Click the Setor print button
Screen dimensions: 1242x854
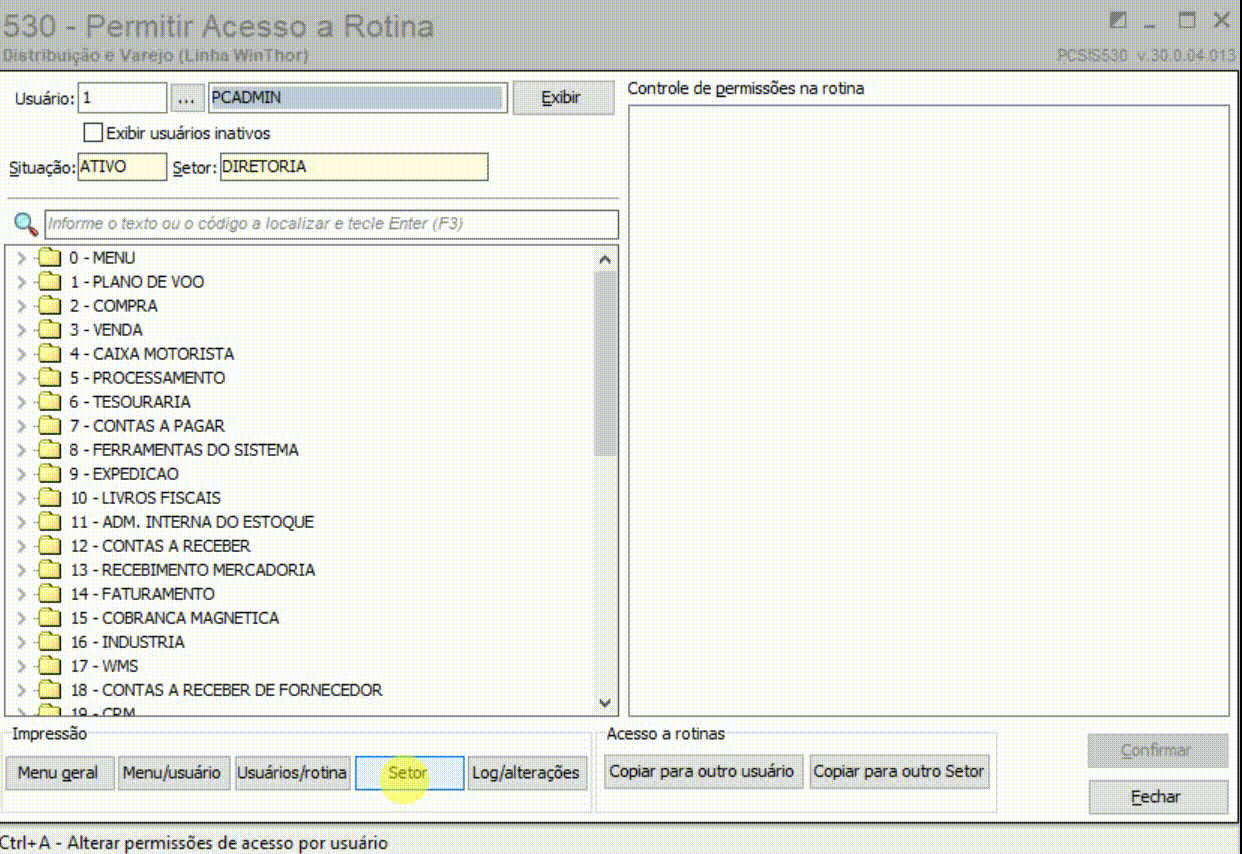click(409, 772)
